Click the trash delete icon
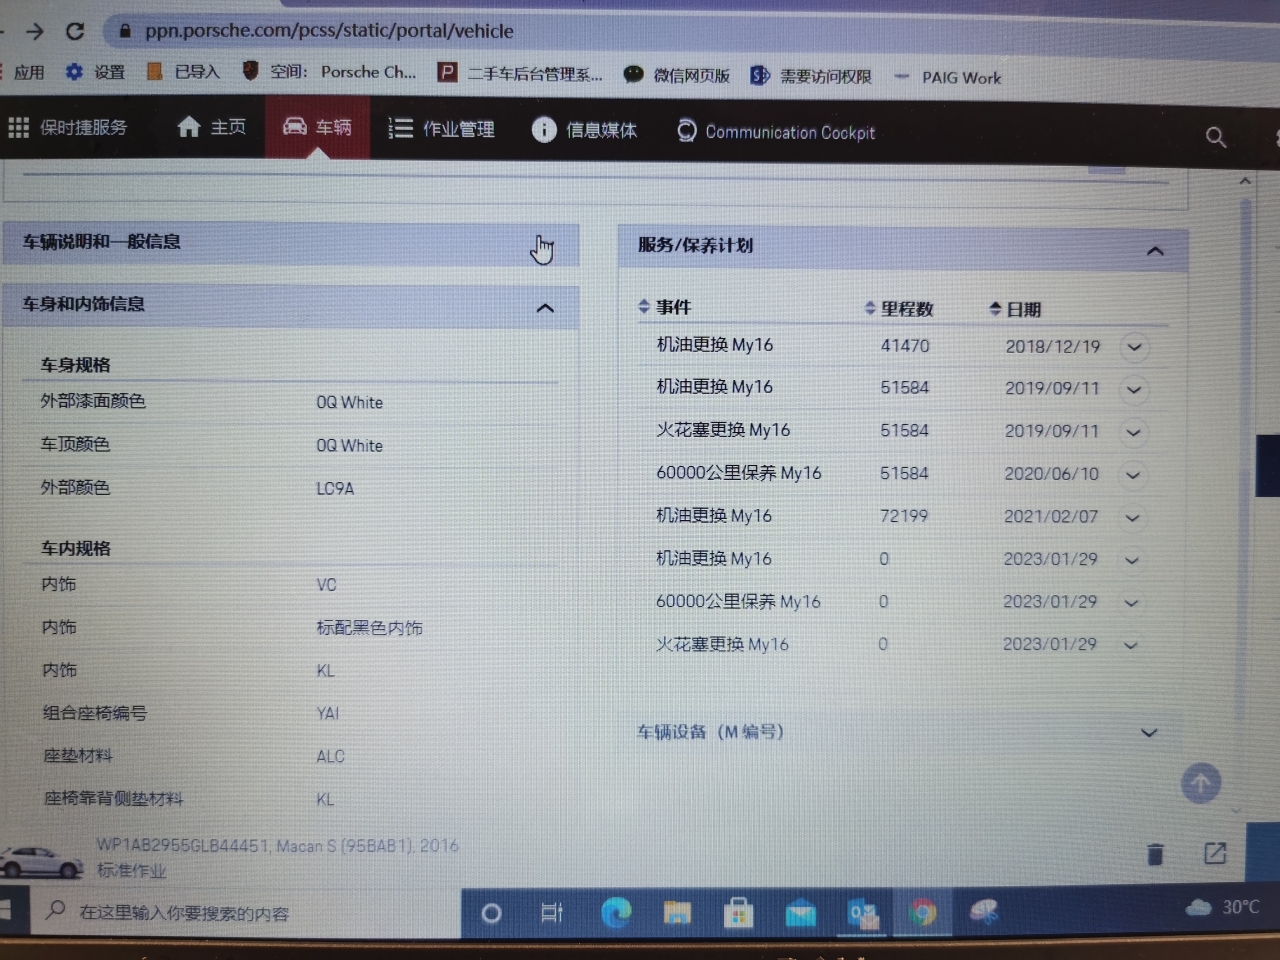The width and height of the screenshot is (1280, 960). (x=1156, y=854)
